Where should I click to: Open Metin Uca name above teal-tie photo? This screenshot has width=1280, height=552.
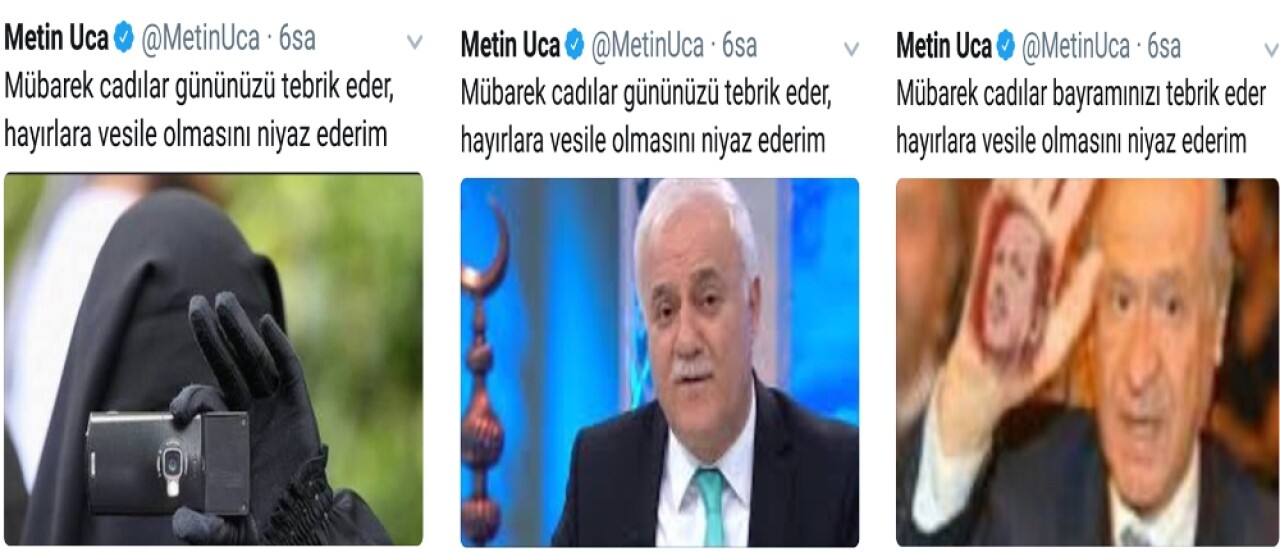510,45
